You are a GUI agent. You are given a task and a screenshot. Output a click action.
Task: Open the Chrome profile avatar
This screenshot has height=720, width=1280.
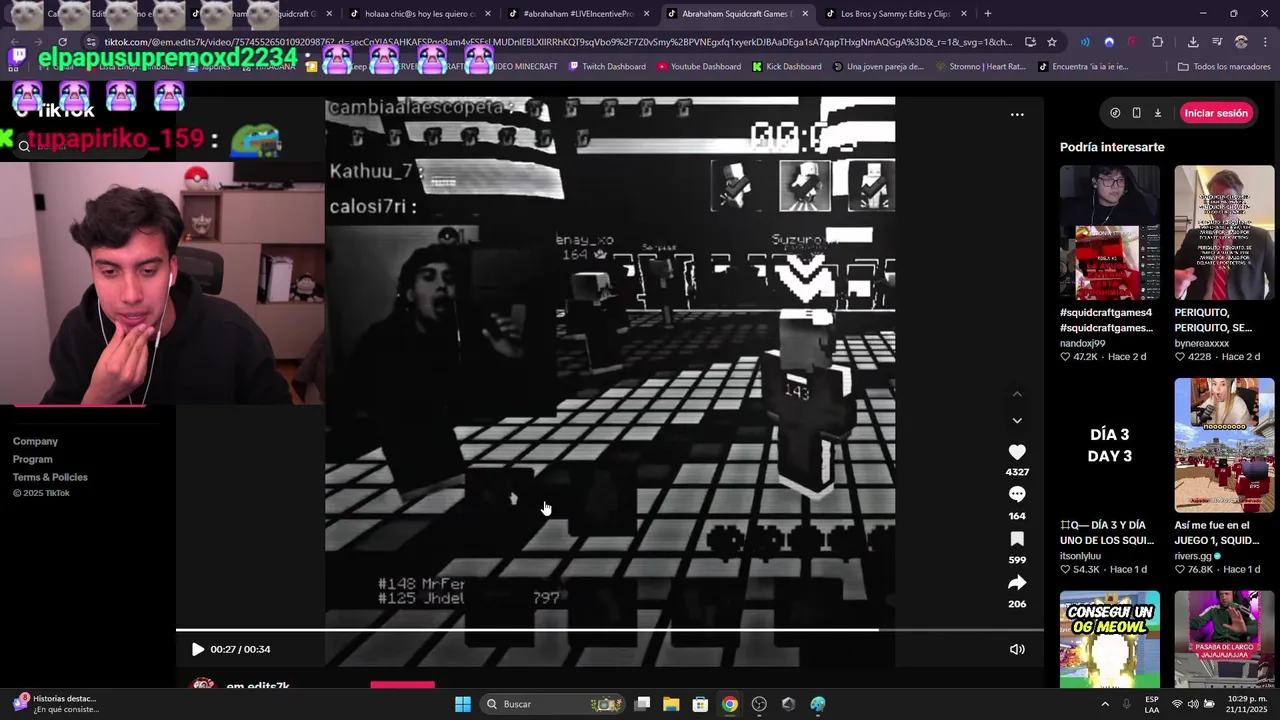1241,42
